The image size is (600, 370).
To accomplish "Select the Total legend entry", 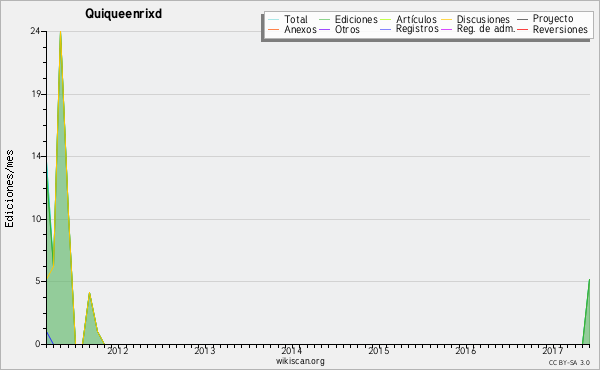I will click(295, 19).
